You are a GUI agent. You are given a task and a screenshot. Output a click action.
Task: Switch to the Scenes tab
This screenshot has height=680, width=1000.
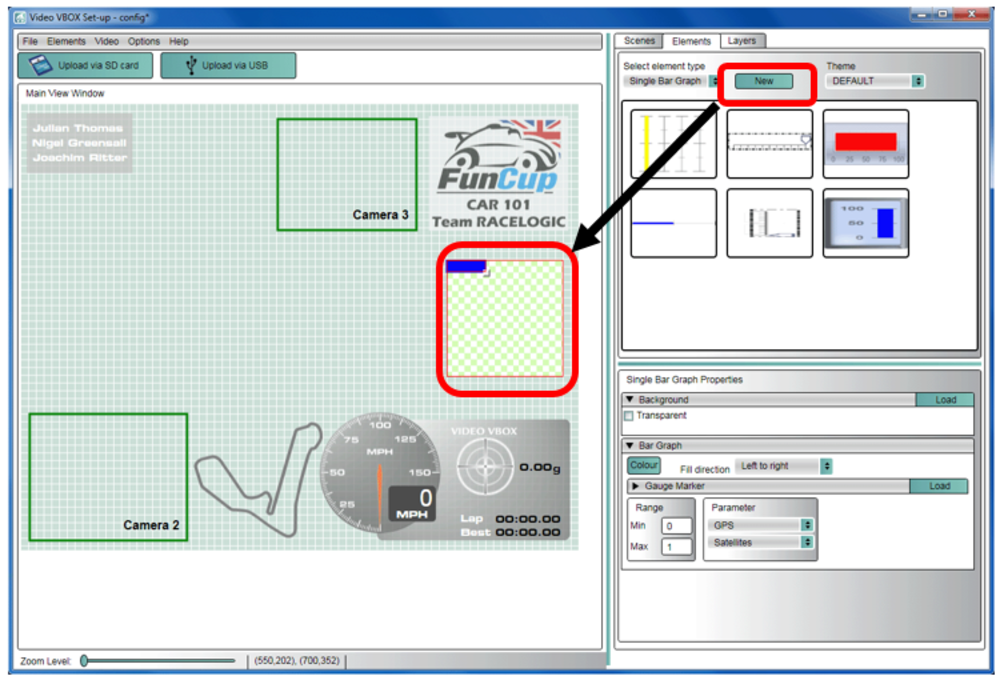click(639, 41)
